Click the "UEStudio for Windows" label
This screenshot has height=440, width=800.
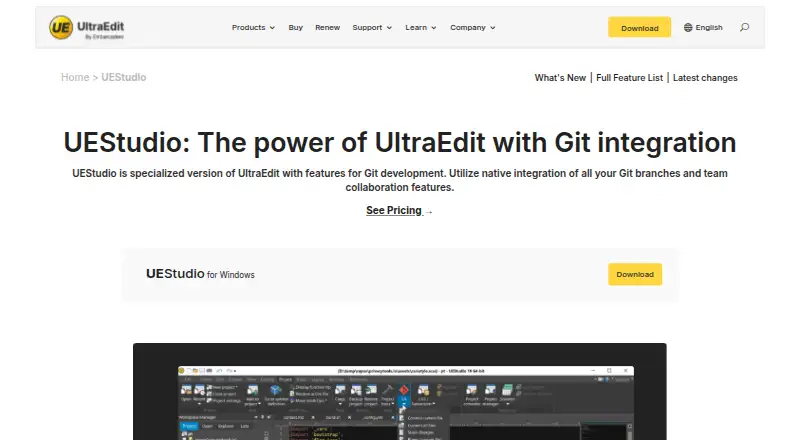coord(200,274)
